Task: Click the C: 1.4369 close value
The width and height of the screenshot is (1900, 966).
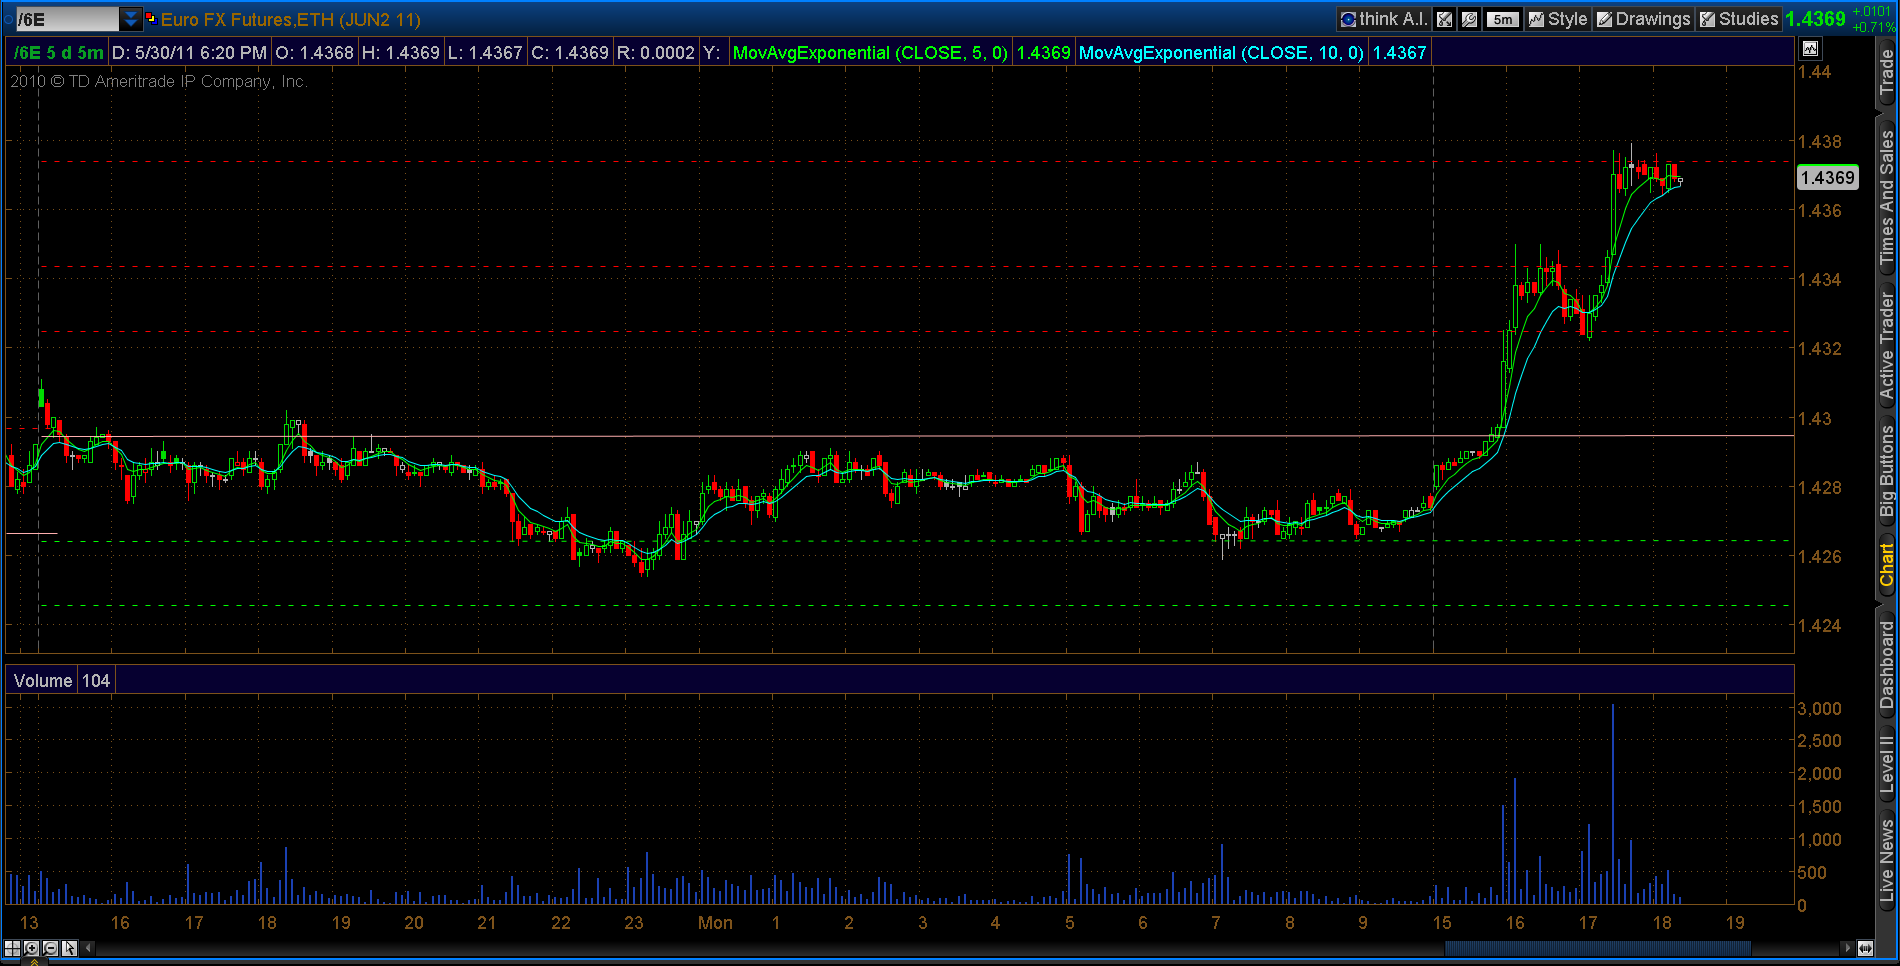Action: pos(569,53)
